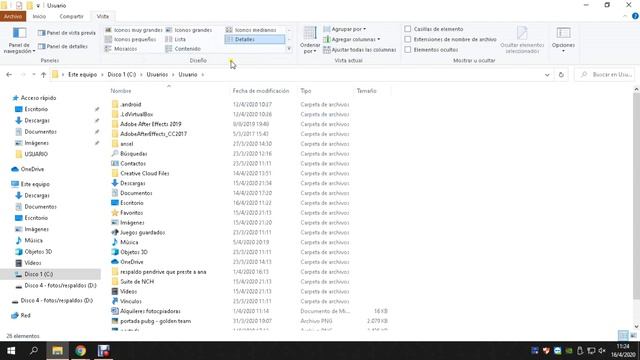Select Iconos muy grandes layout

pos(133,30)
